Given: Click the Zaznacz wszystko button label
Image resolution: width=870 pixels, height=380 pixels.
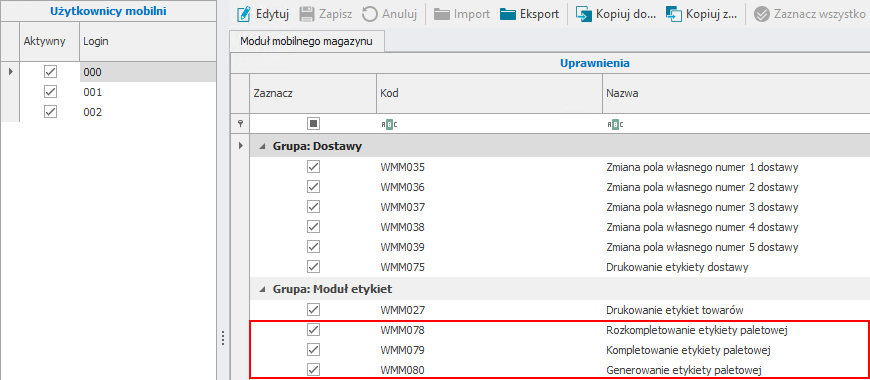Looking at the screenshot, I should 820,14.
